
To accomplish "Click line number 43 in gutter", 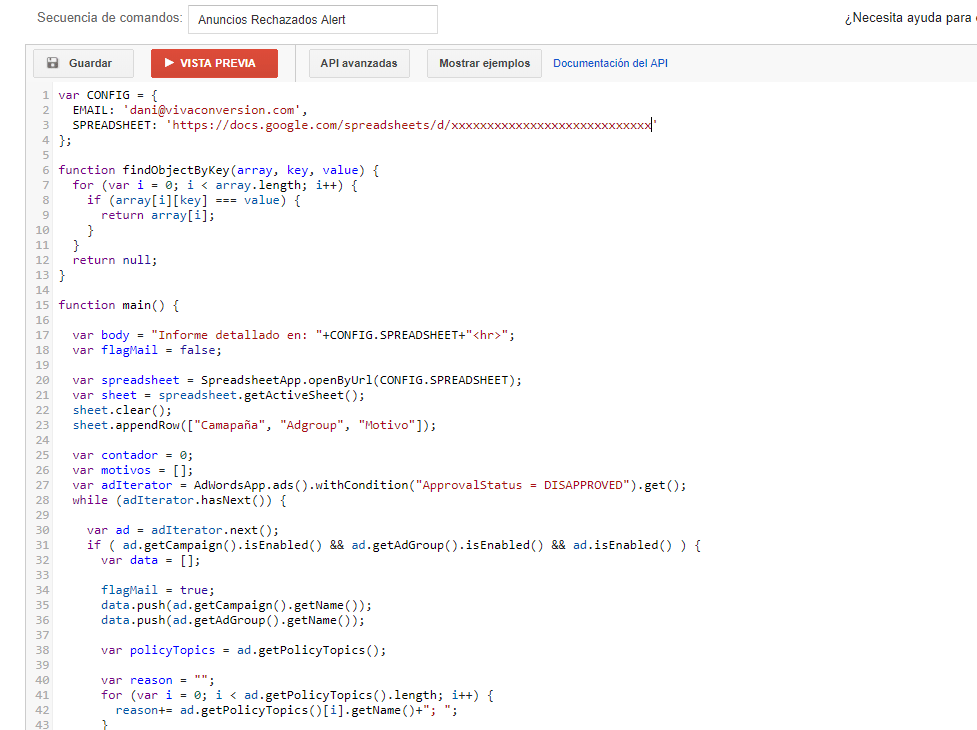I will point(42,724).
